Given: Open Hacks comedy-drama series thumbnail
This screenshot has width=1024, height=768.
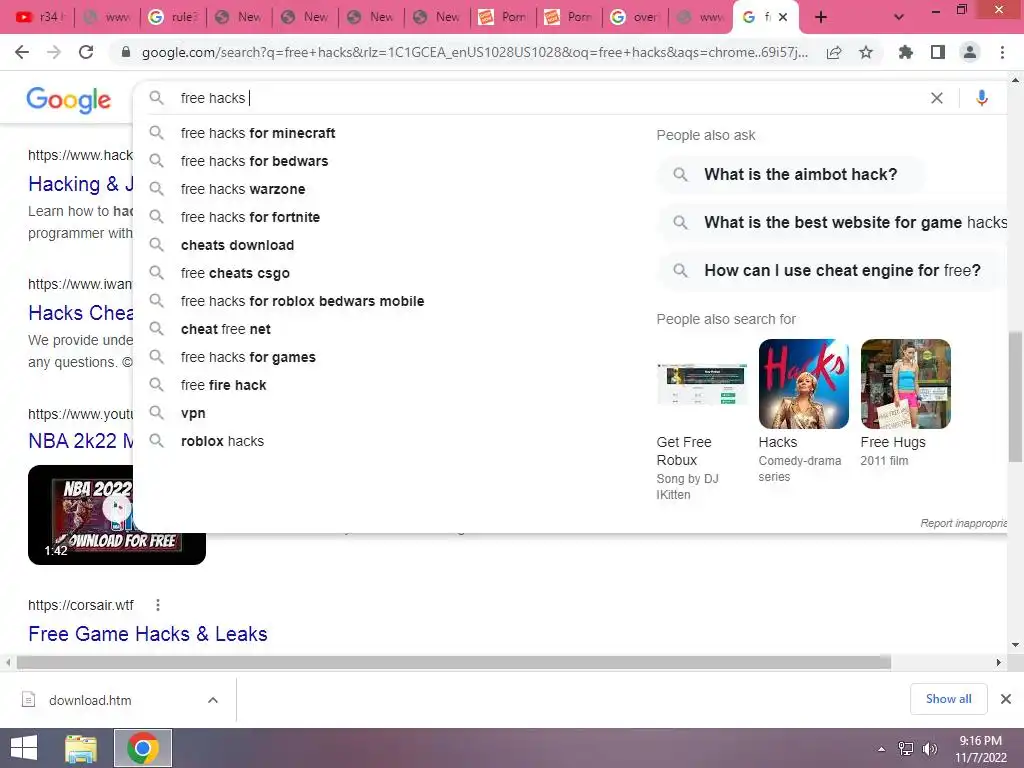Looking at the screenshot, I should (804, 384).
